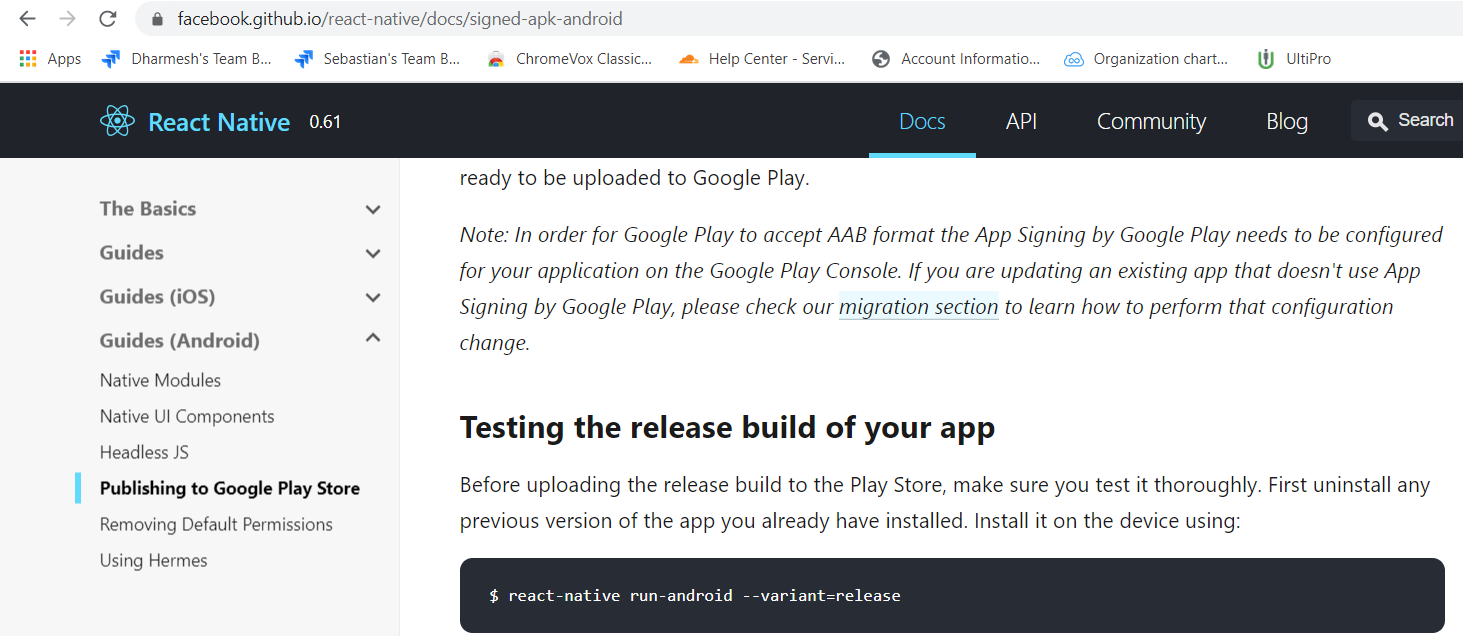Open the Blog section
This screenshot has width=1463, height=636.
1286,121
